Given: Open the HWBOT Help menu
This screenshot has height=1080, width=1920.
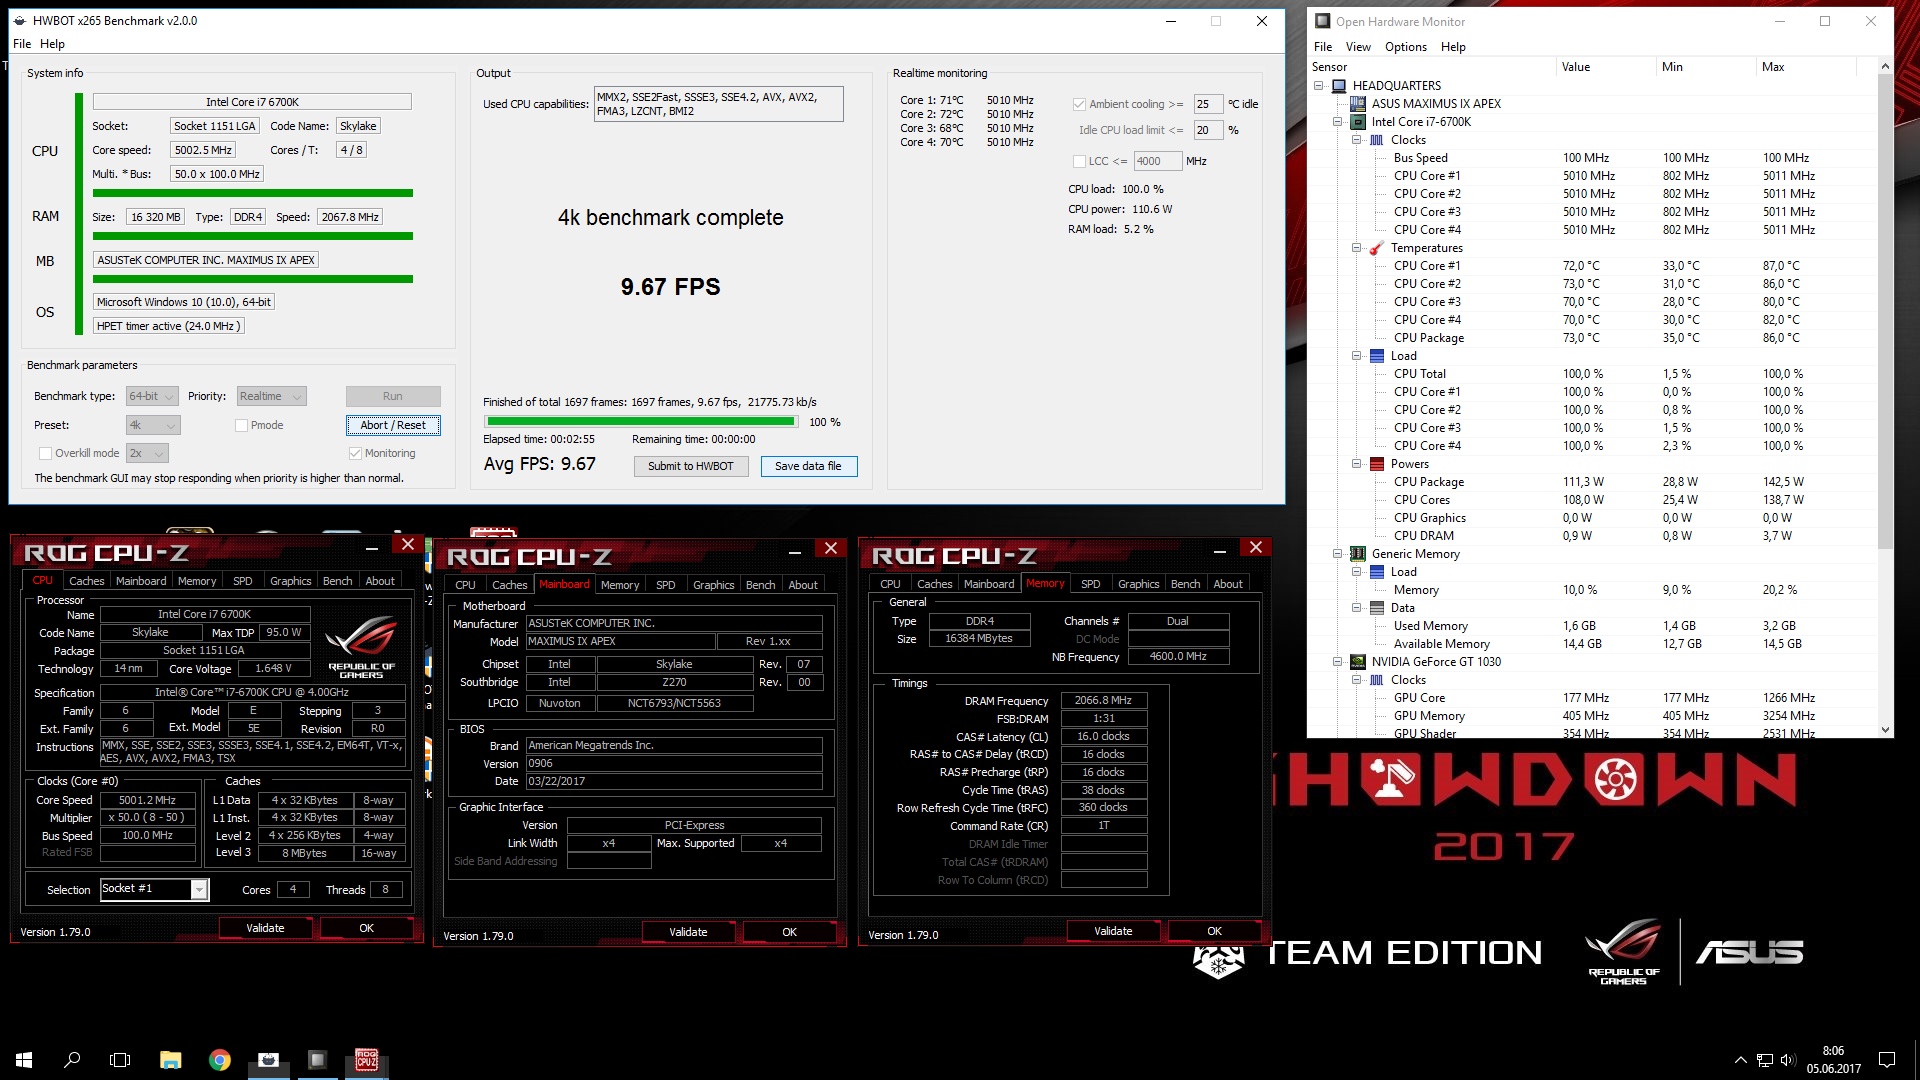Looking at the screenshot, I should [52, 44].
